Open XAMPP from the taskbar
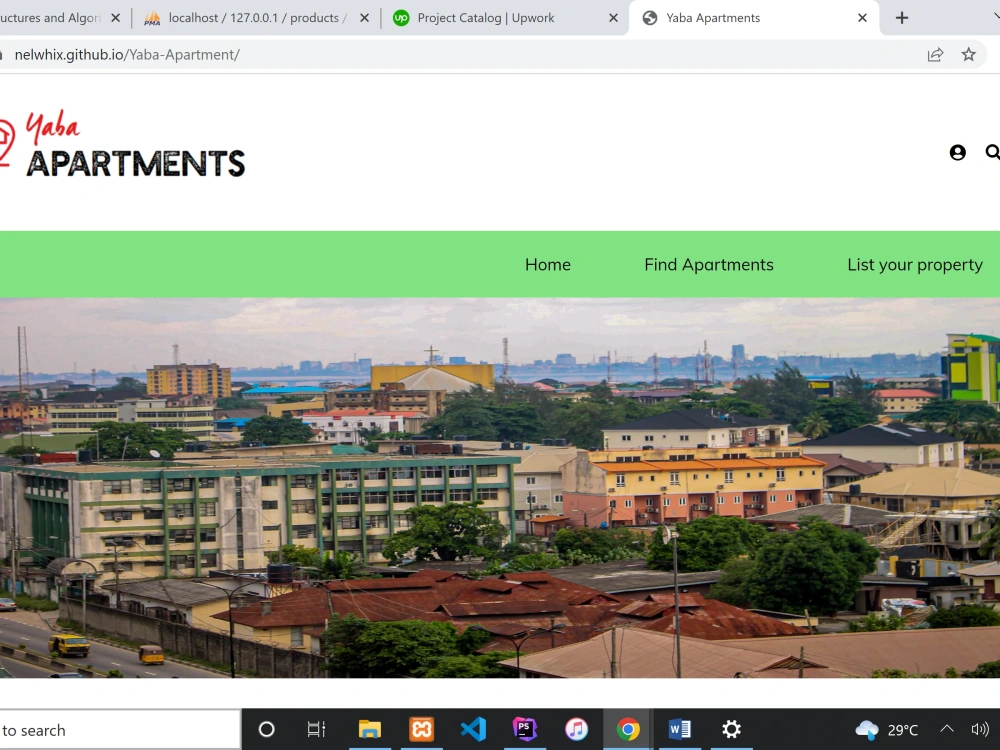The height and width of the screenshot is (750, 1000). pyautogui.click(x=422, y=729)
